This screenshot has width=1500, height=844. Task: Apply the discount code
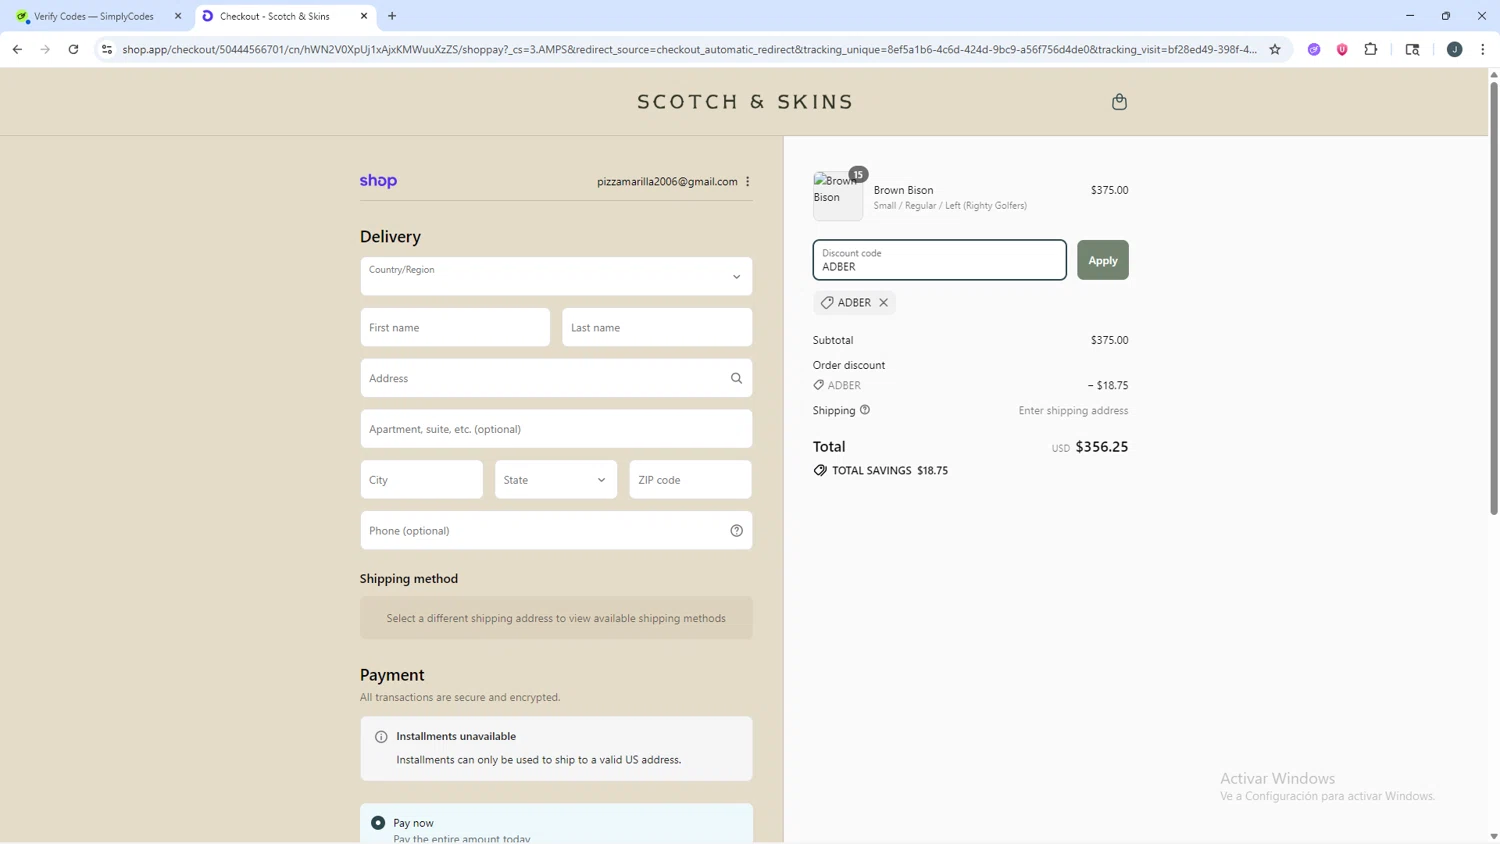pyautogui.click(x=1102, y=260)
